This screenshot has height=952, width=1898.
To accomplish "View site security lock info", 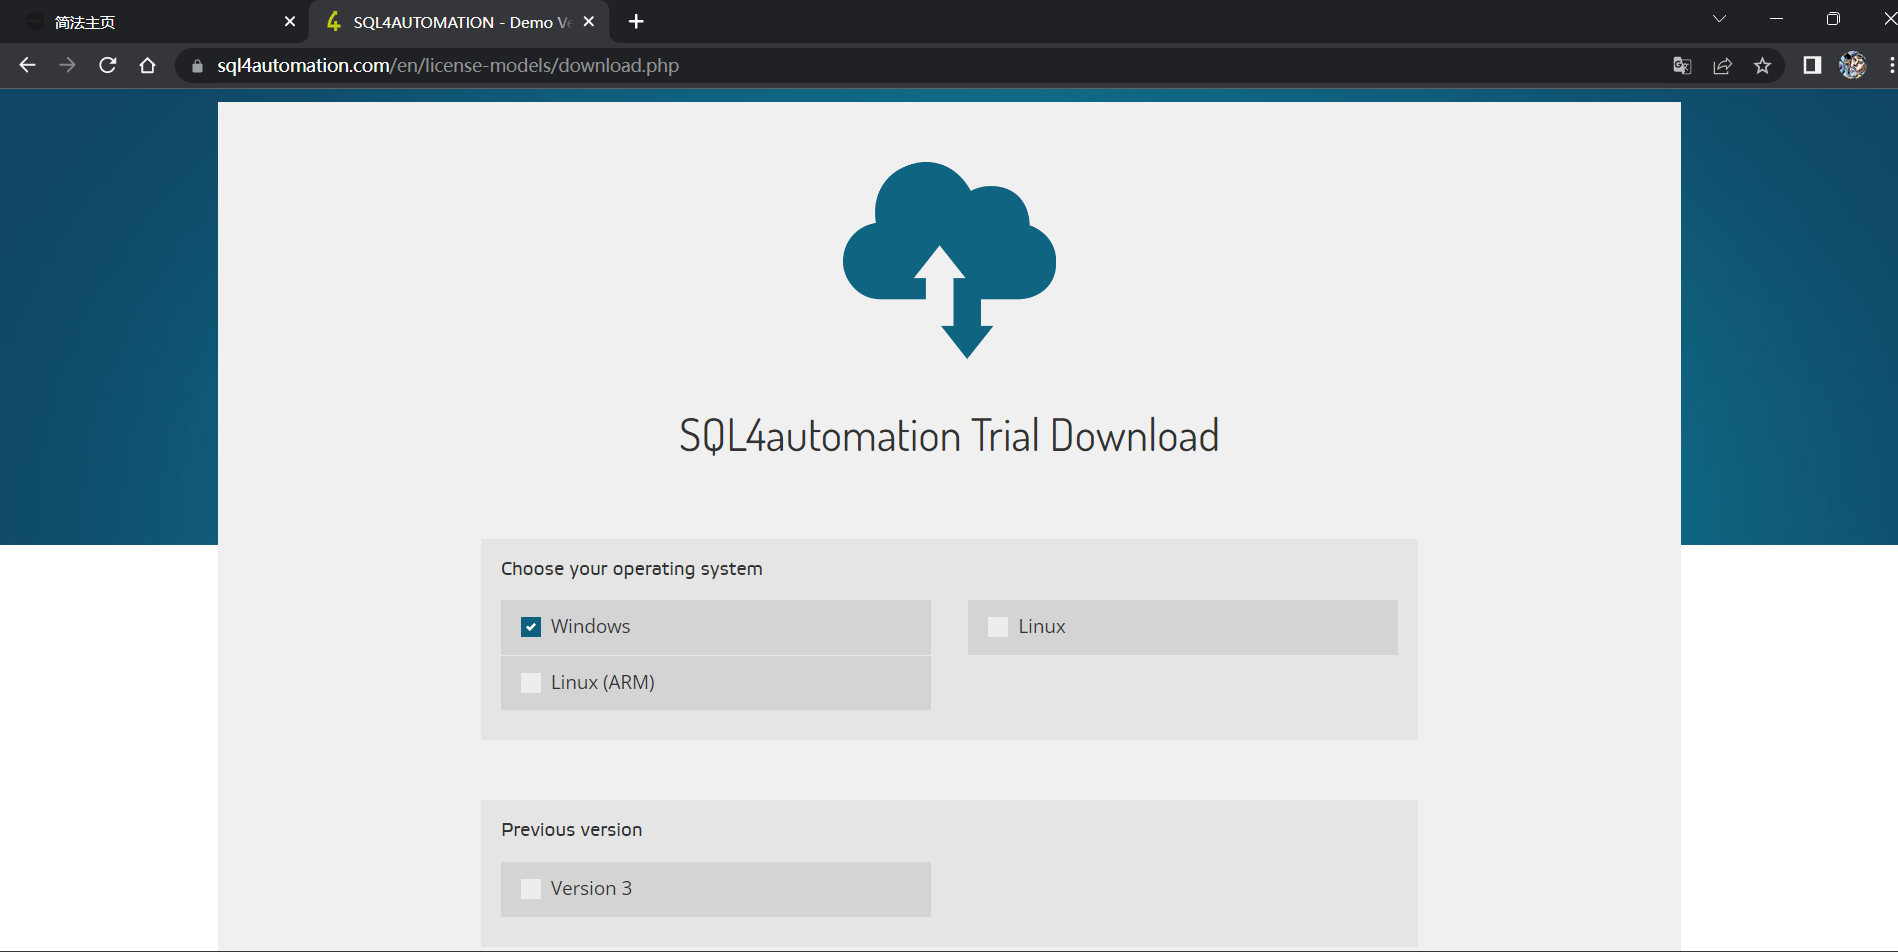I will [x=197, y=66].
